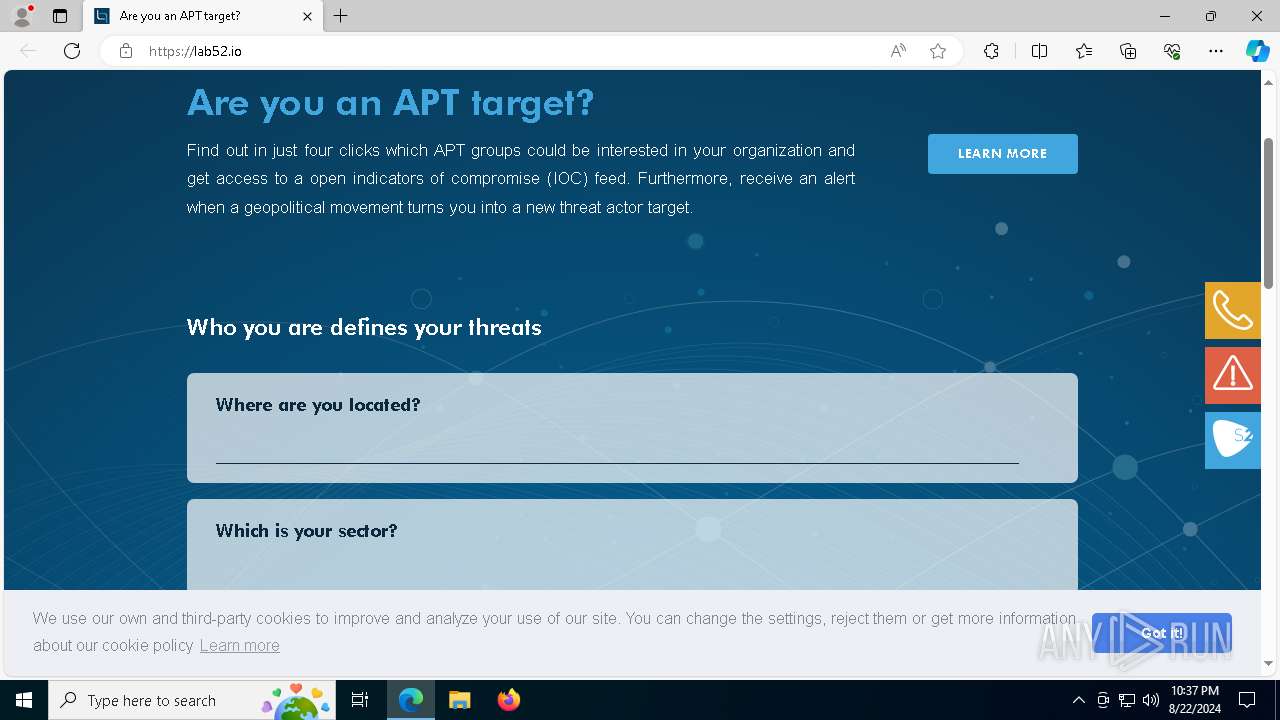This screenshot has height=720, width=1280.
Task: Activate the Read aloud icon
Action: (x=898, y=51)
